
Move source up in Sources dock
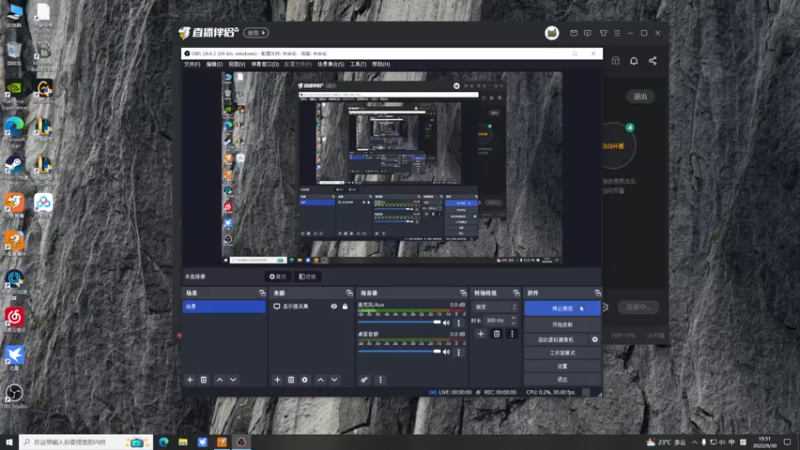coord(320,380)
